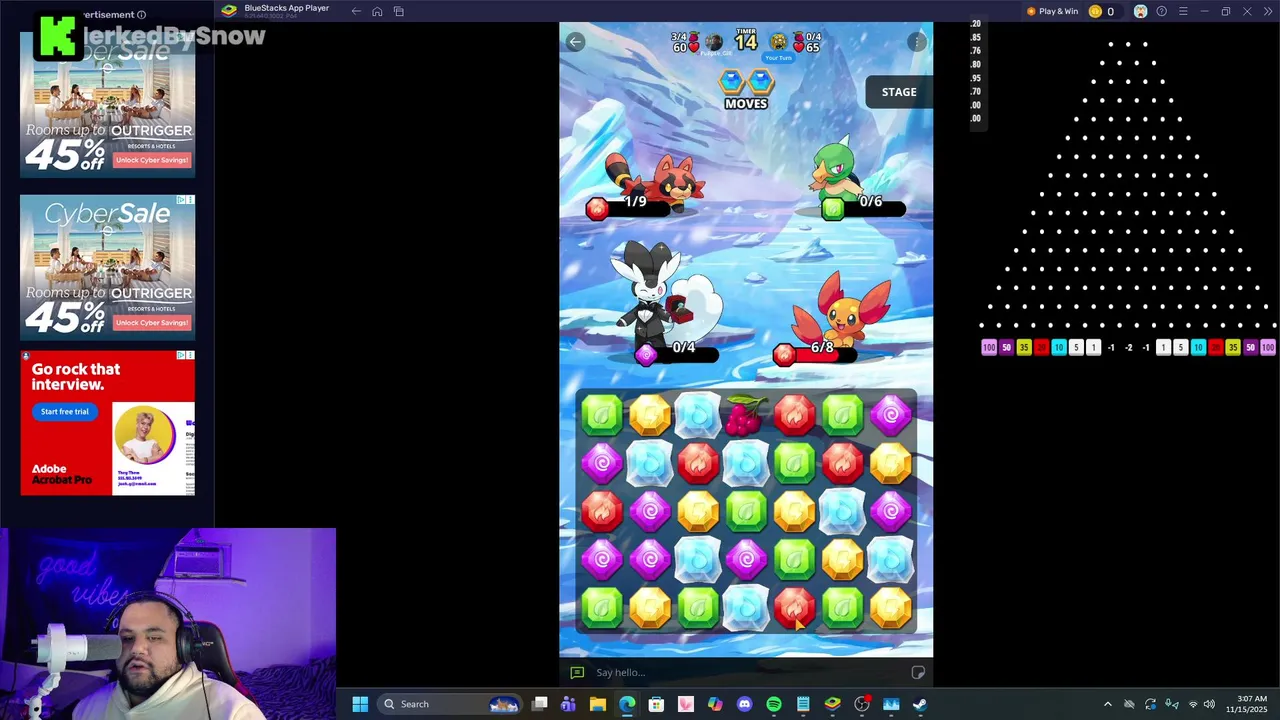This screenshot has height=720, width=1280.
Task: Open File Explorer from the taskbar
Action: click(x=597, y=704)
